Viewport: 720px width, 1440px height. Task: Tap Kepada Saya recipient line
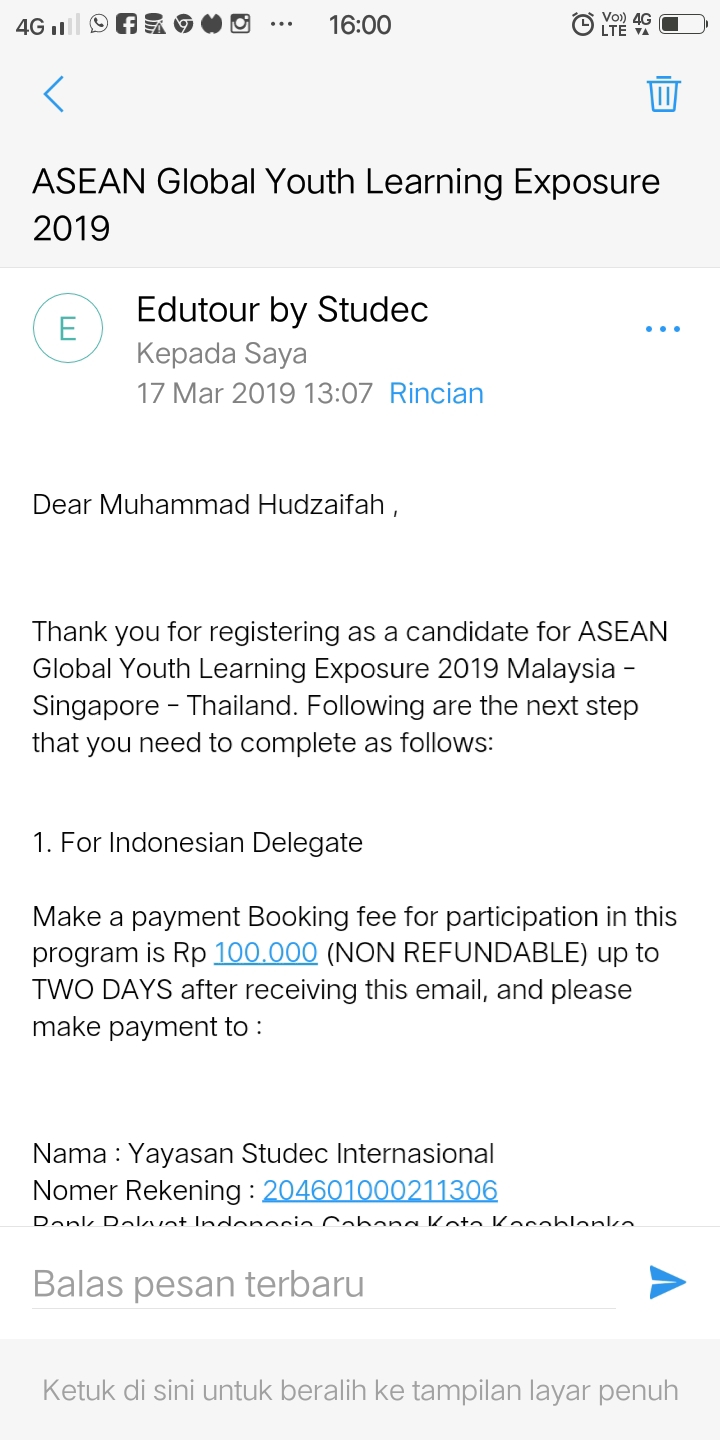click(221, 354)
